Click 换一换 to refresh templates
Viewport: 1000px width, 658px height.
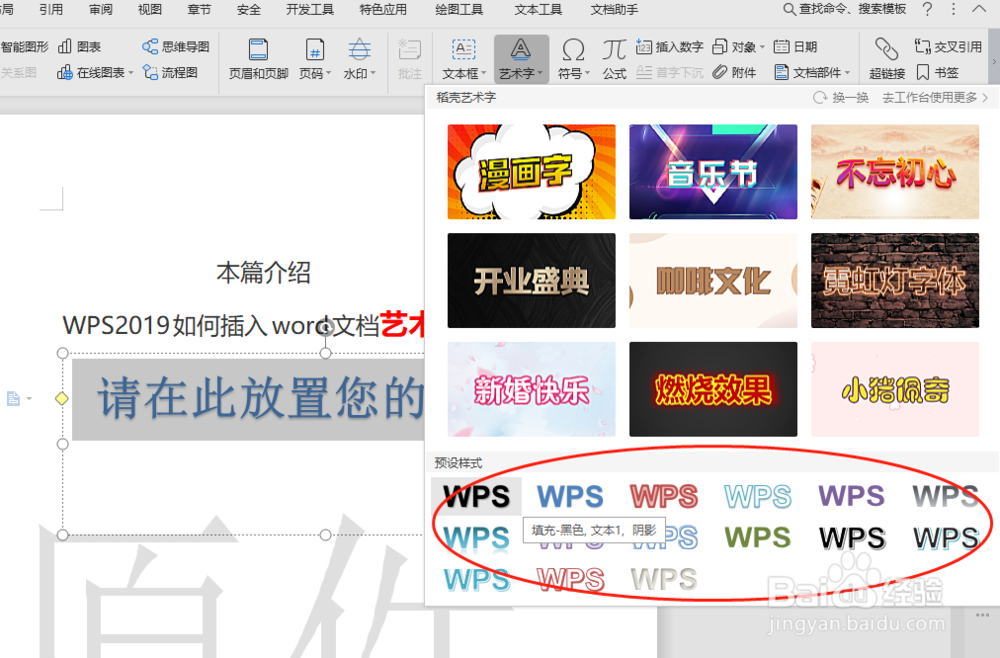(841, 98)
